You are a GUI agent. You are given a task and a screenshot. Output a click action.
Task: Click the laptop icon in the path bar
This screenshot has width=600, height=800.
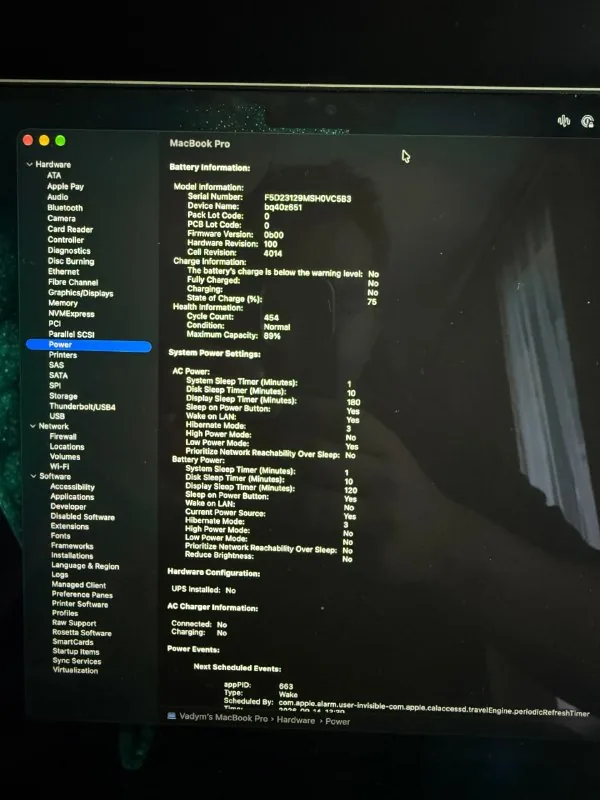(x=172, y=716)
